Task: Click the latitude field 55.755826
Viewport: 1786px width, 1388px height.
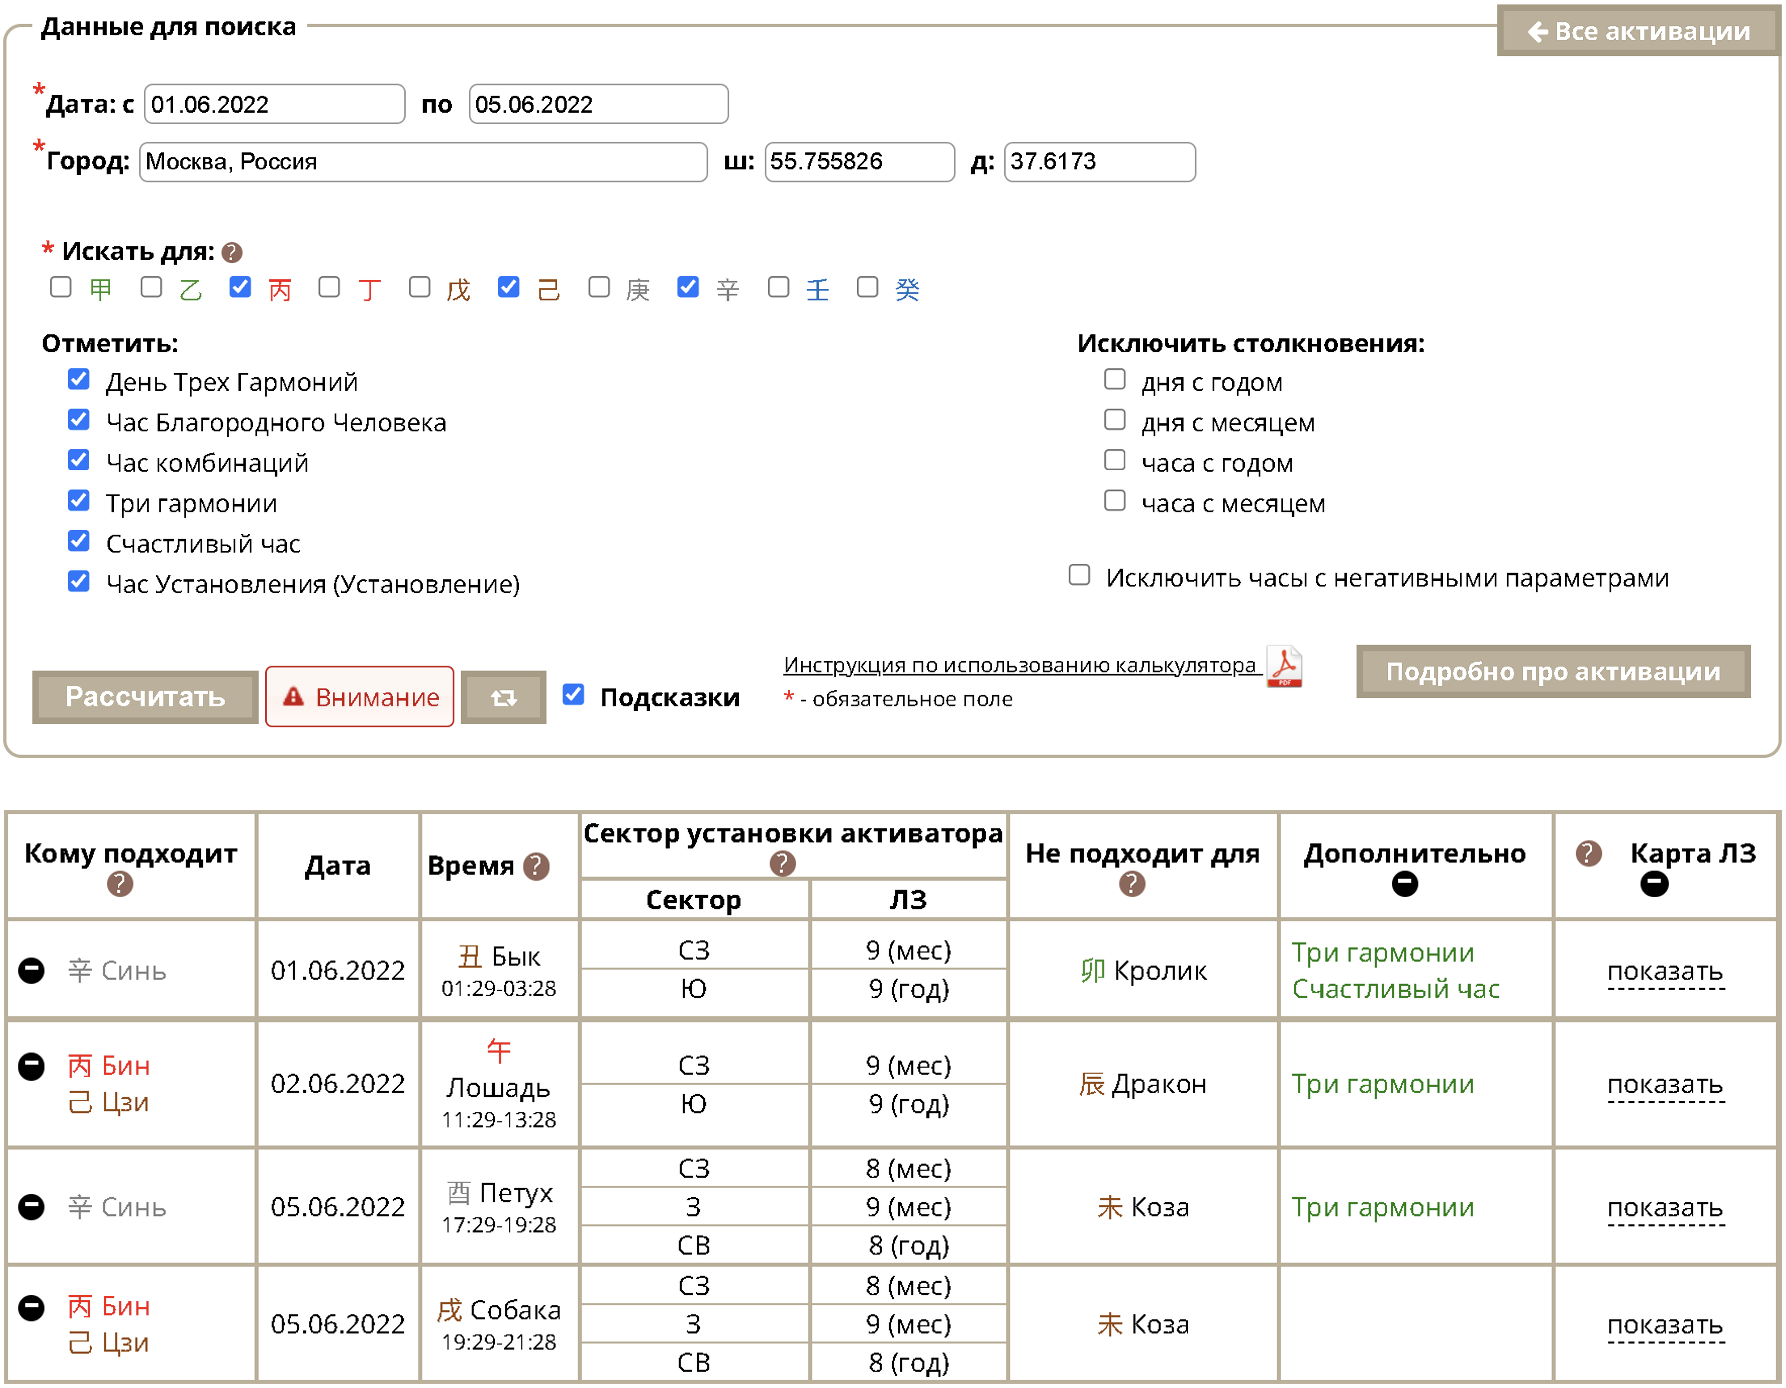Action: pyautogui.click(x=860, y=162)
